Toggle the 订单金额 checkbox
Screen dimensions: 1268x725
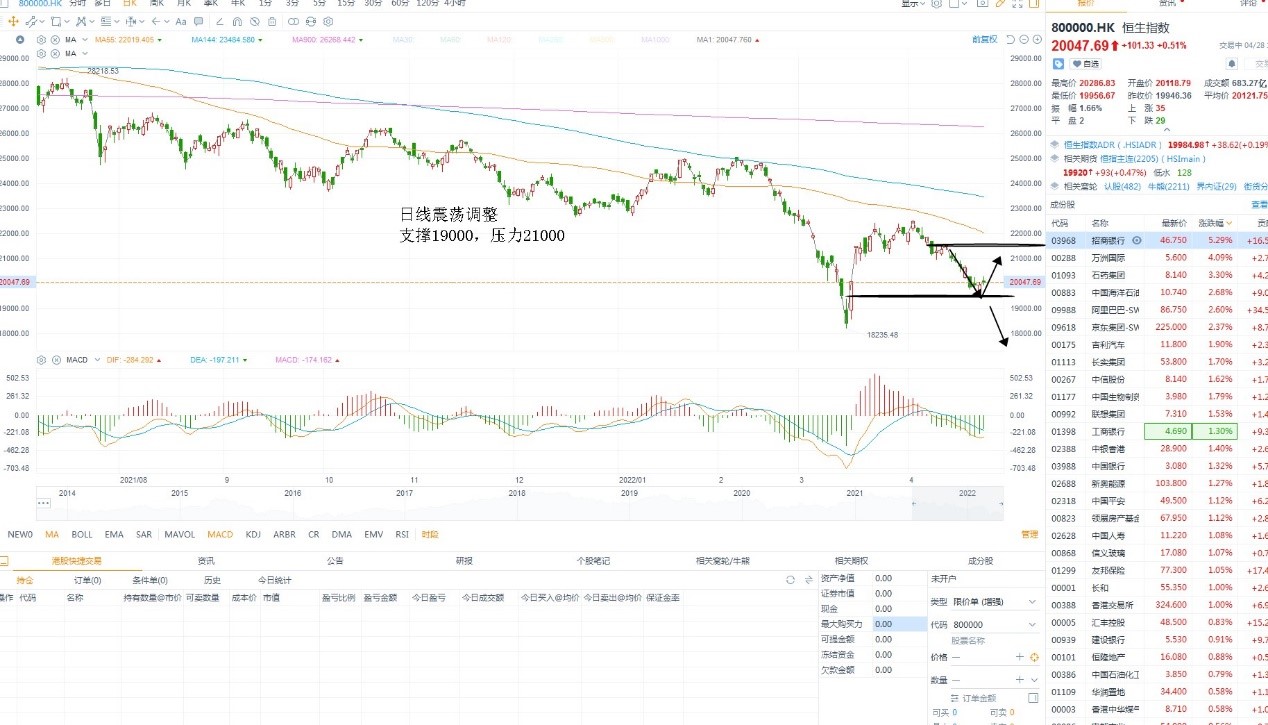click(x=1033, y=698)
